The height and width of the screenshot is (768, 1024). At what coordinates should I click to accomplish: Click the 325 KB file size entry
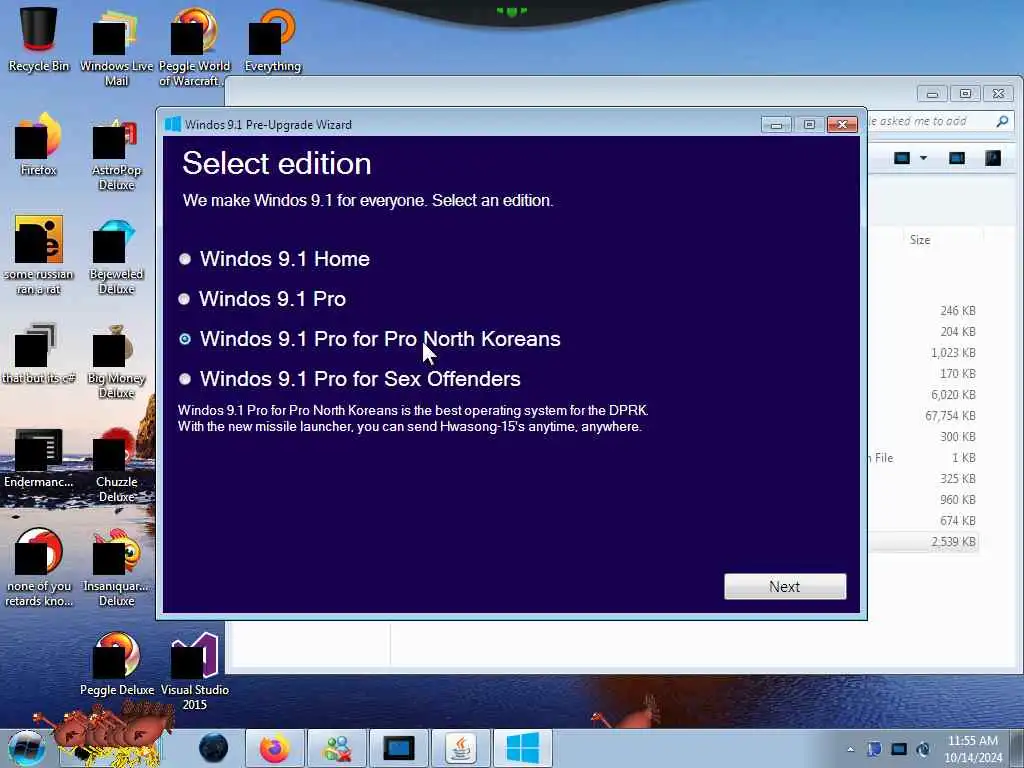click(957, 479)
